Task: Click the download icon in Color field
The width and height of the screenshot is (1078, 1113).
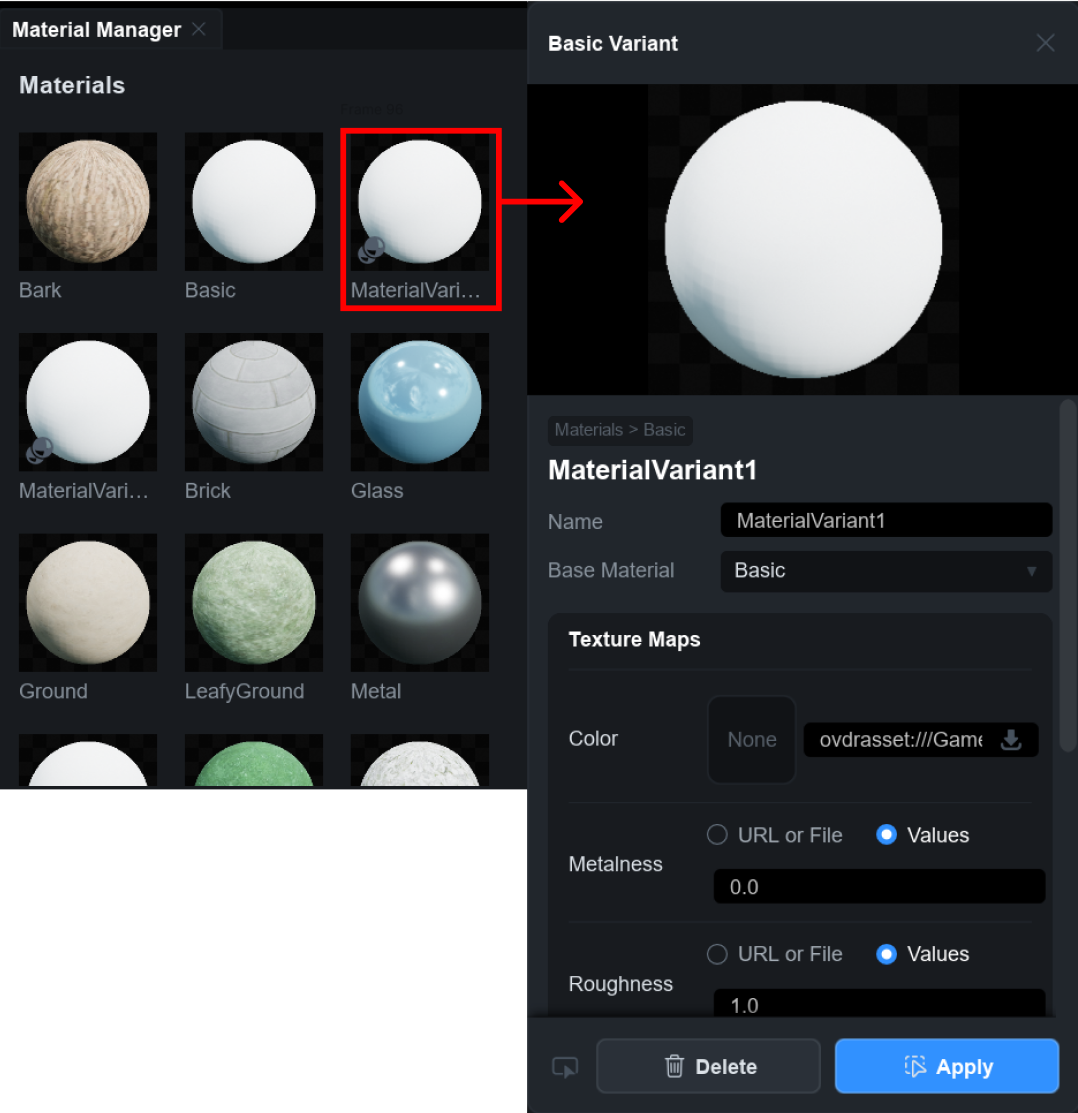Action: point(1011,740)
